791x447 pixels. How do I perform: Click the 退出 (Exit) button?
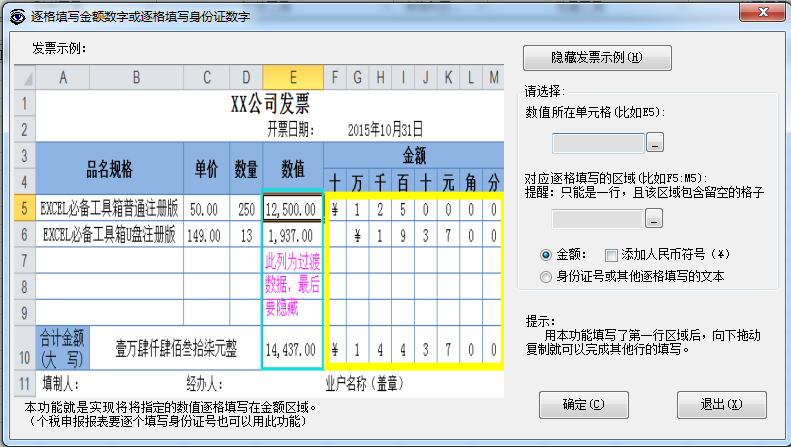pos(720,404)
